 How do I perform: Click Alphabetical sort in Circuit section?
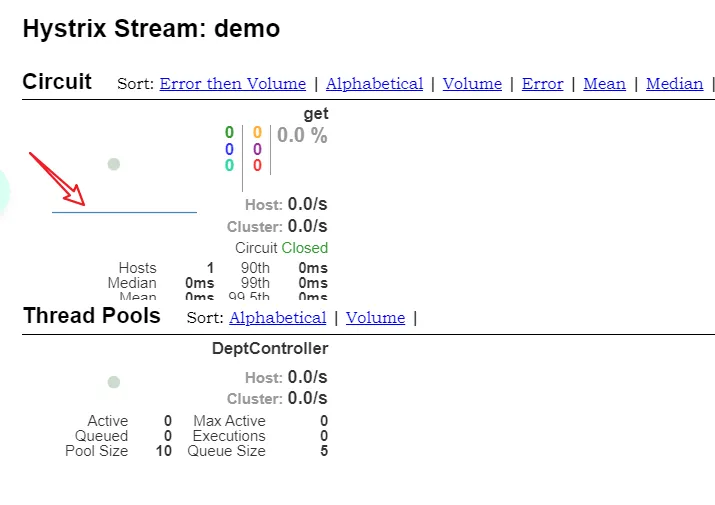pyautogui.click(x=374, y=84)
